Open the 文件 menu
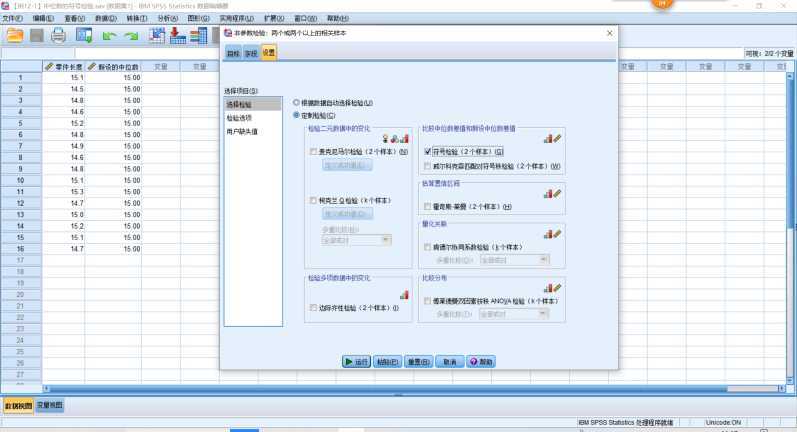 point(12,18)
